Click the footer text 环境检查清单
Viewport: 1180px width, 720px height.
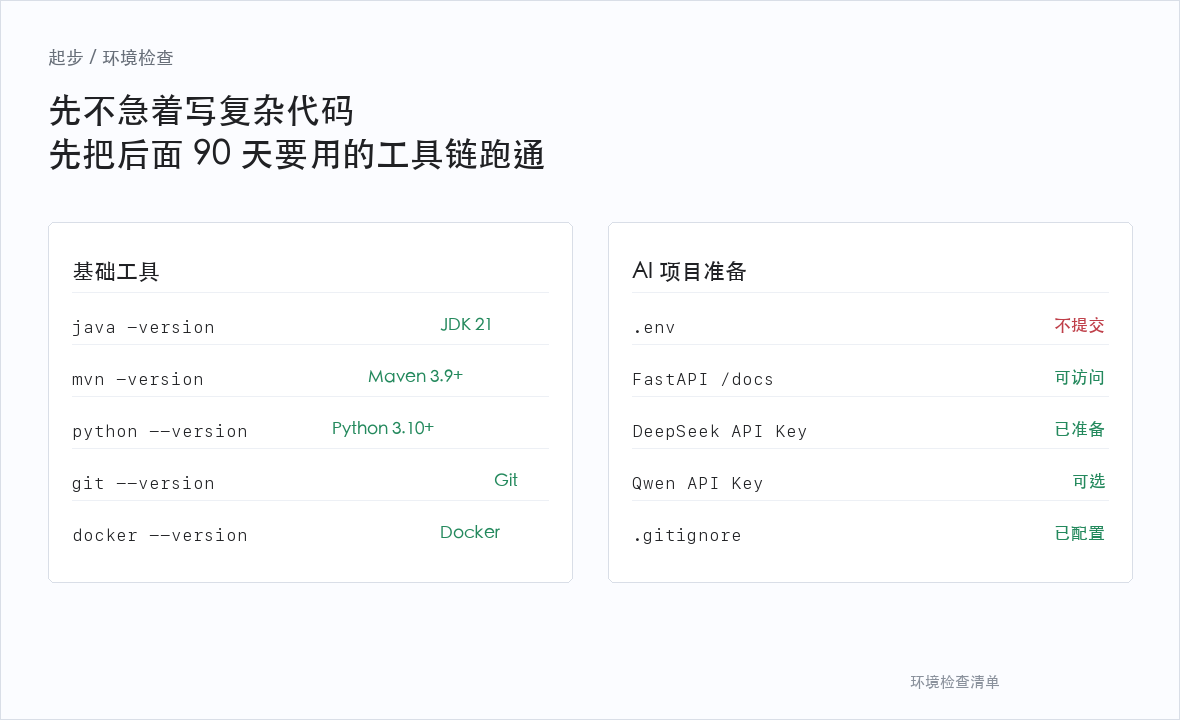(955, 682)
